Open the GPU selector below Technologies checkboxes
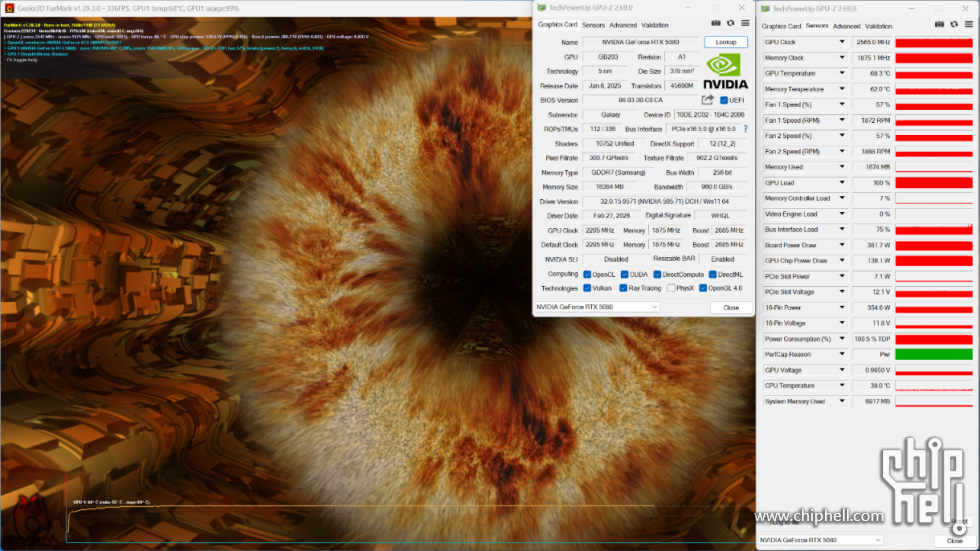980x551 pixels. pos(598,307)
